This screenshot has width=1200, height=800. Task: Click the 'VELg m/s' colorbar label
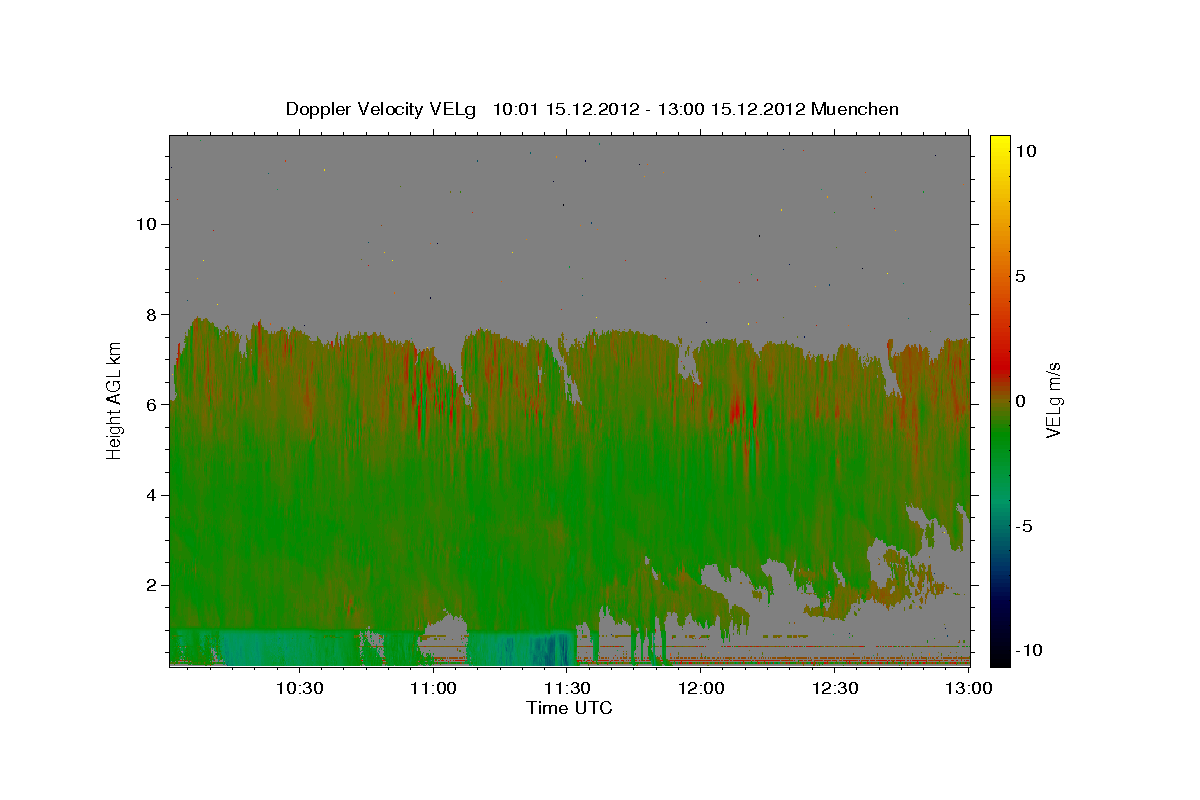pyautogui.click(x=1053, y=399)
